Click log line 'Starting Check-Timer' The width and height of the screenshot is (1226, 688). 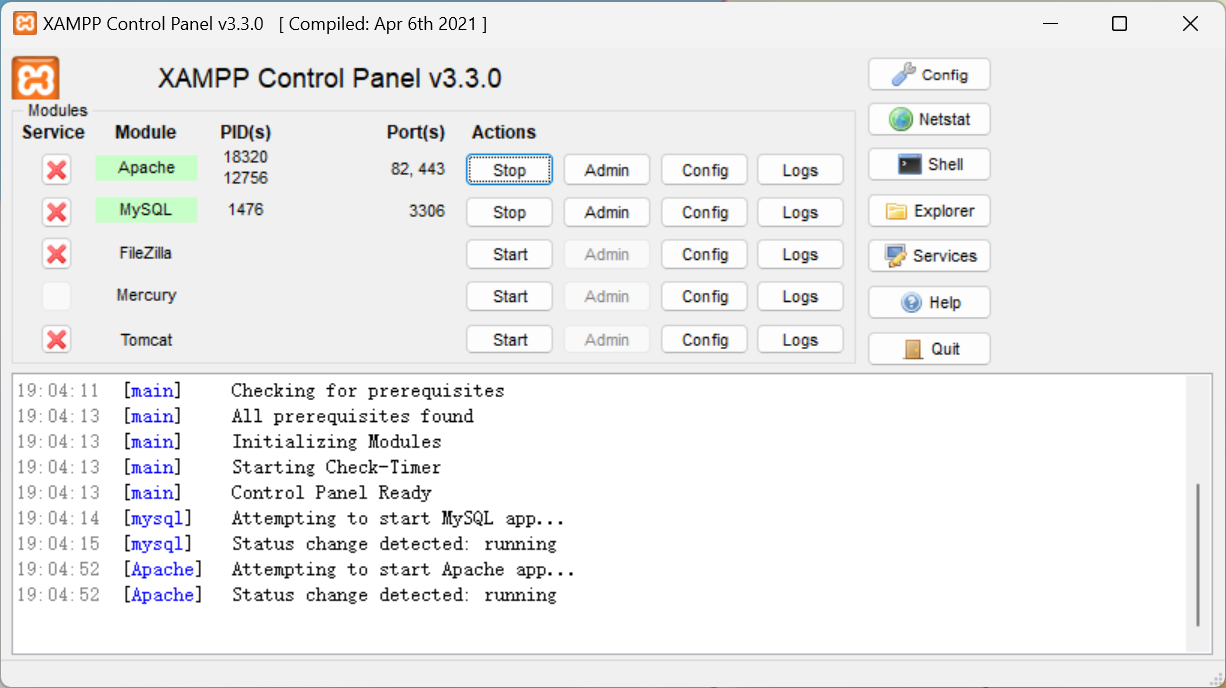pos(336,467)
